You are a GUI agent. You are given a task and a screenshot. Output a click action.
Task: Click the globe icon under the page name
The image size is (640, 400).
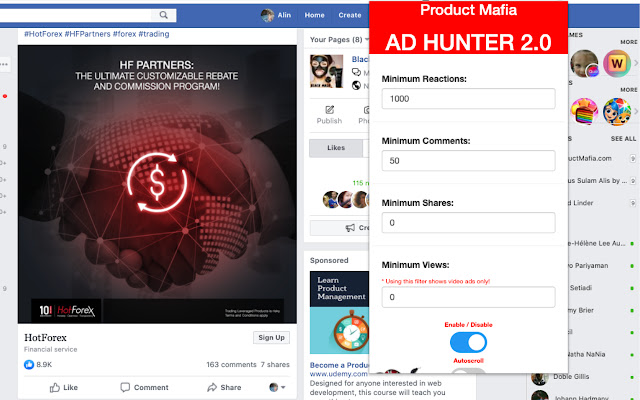356,86
